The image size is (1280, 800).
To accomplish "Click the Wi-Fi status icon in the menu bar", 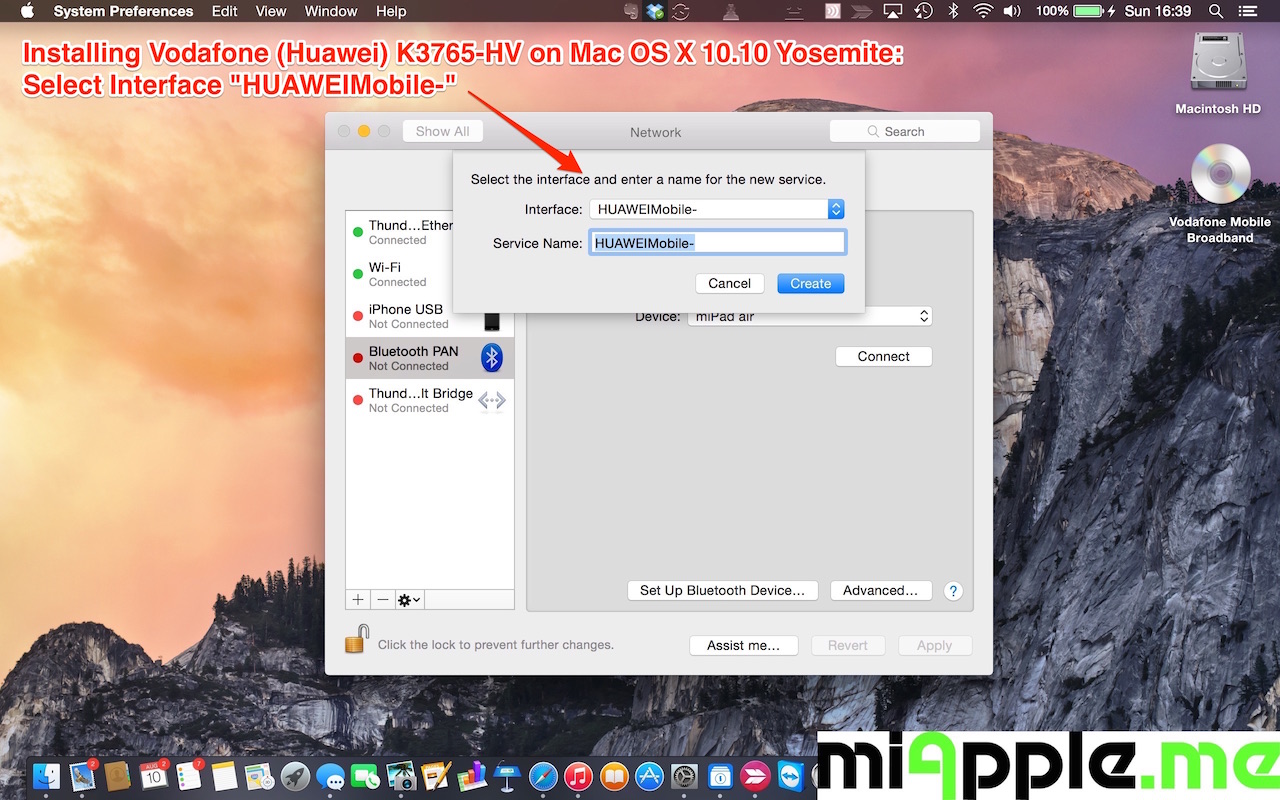I will pos(982,11).
